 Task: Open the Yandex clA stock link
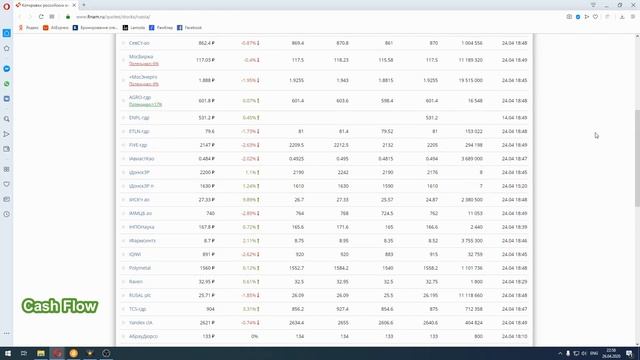pos(141,323)
